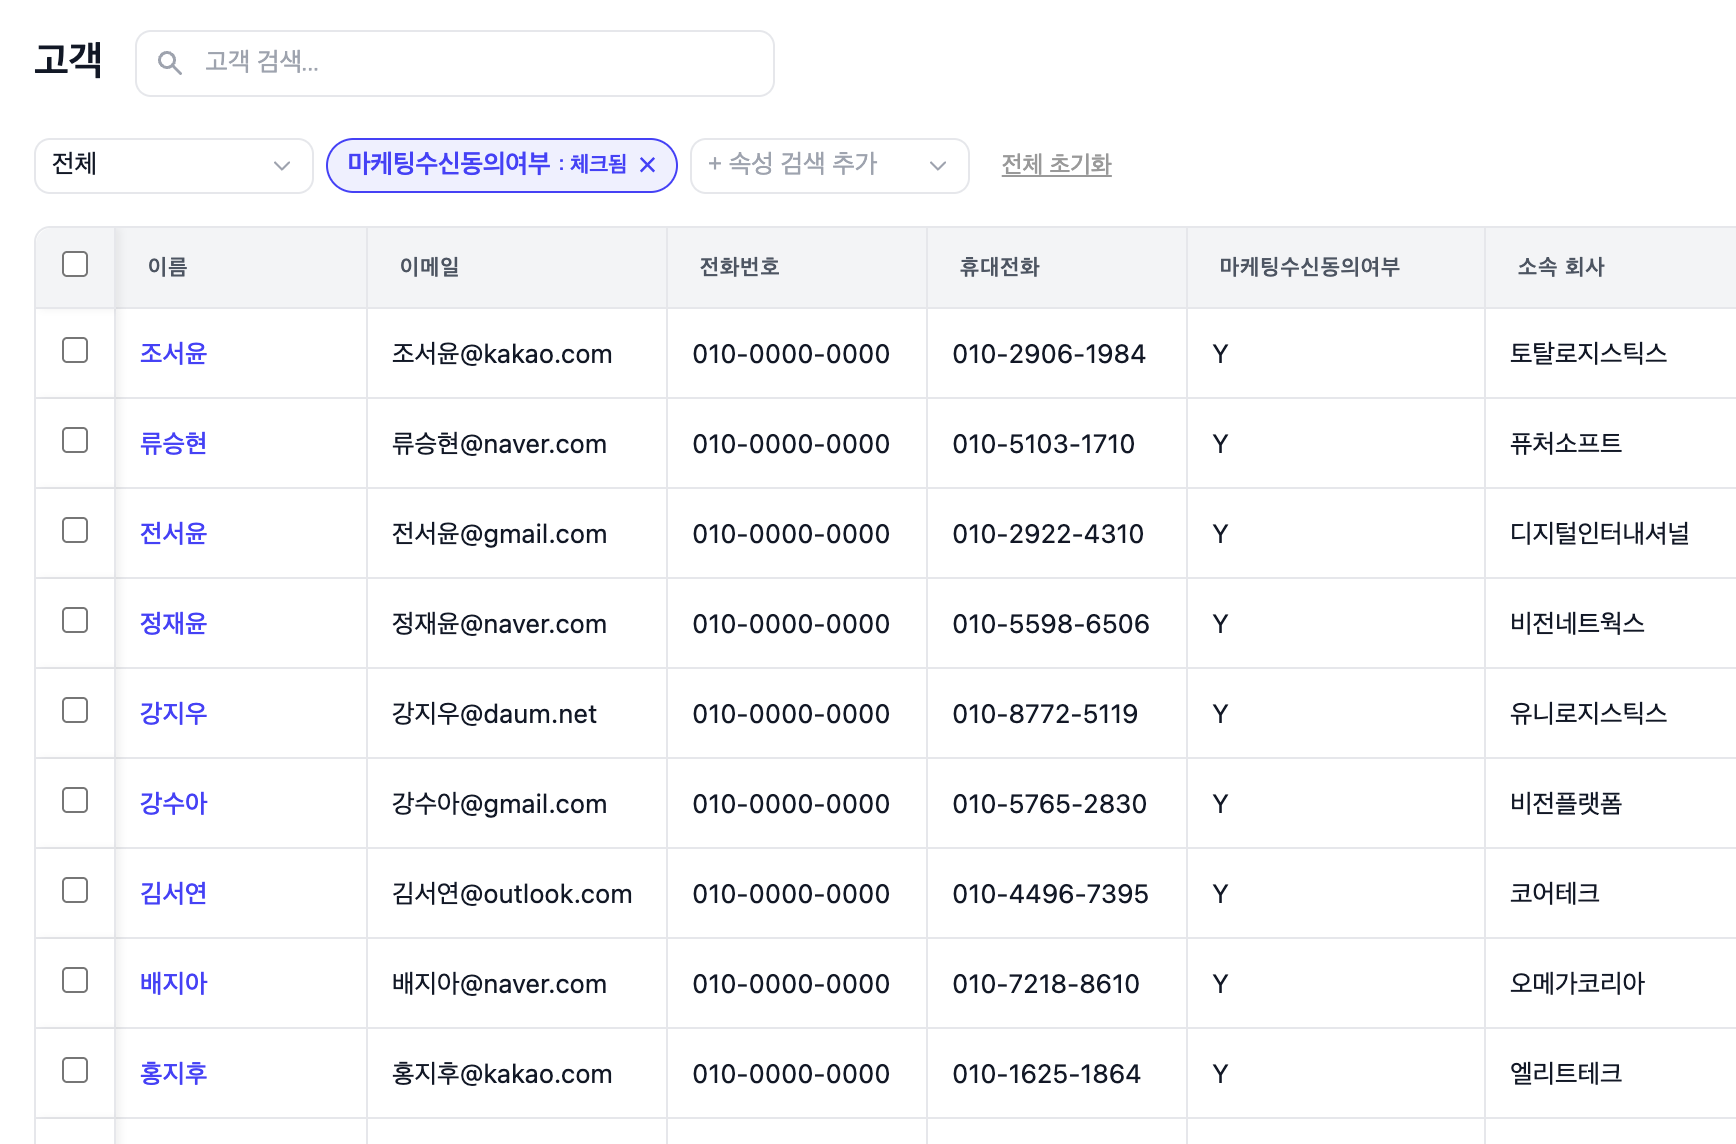Open the 전체 filter dropdown
1736x1144 pixels.
[x=173, y=165]
